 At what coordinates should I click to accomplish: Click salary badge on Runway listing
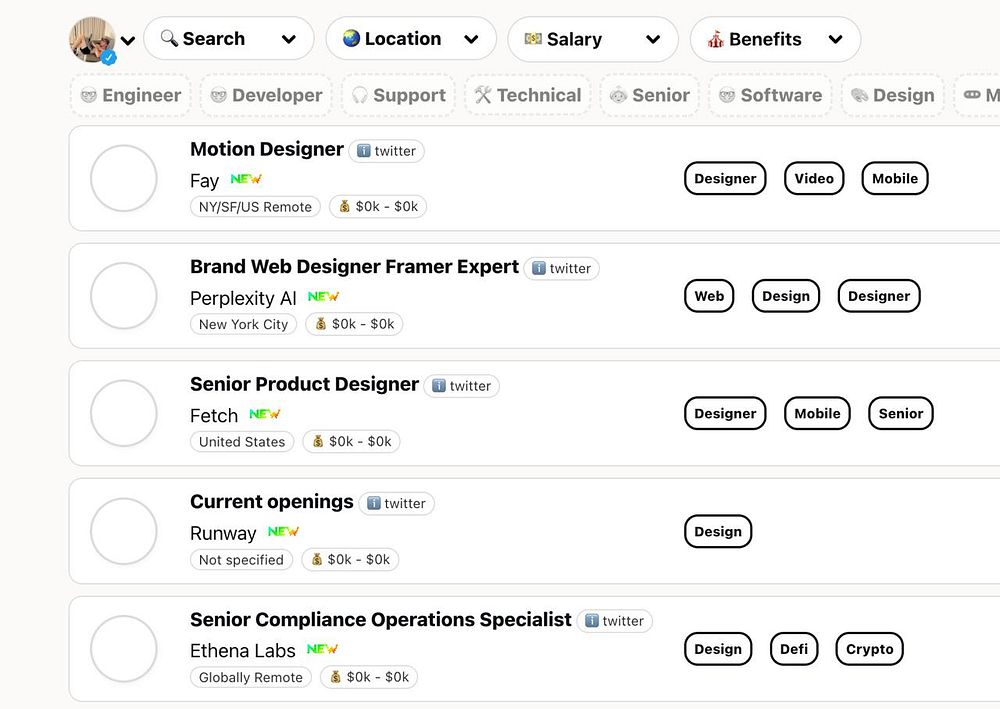[351, 560]
